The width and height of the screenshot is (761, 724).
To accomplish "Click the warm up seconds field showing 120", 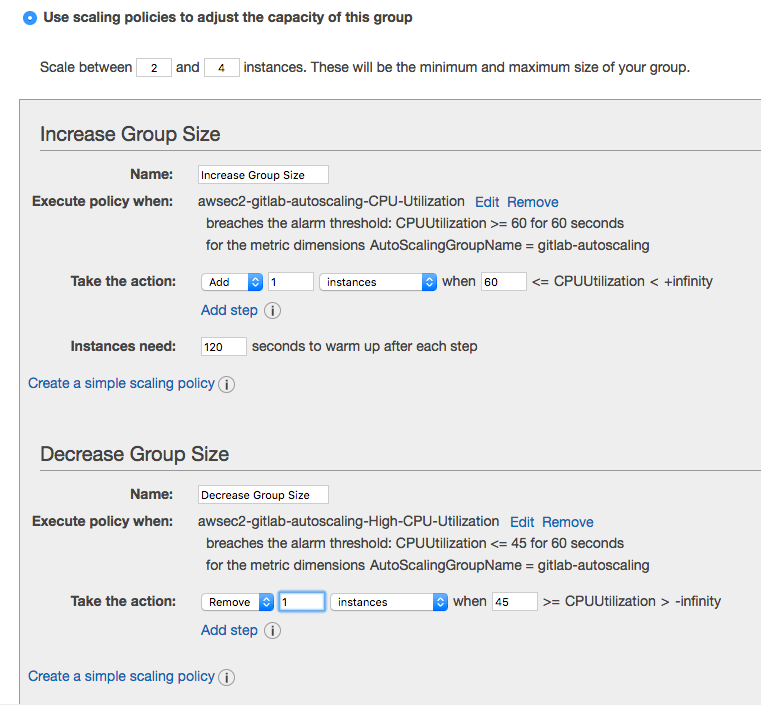I will point(223,347).
